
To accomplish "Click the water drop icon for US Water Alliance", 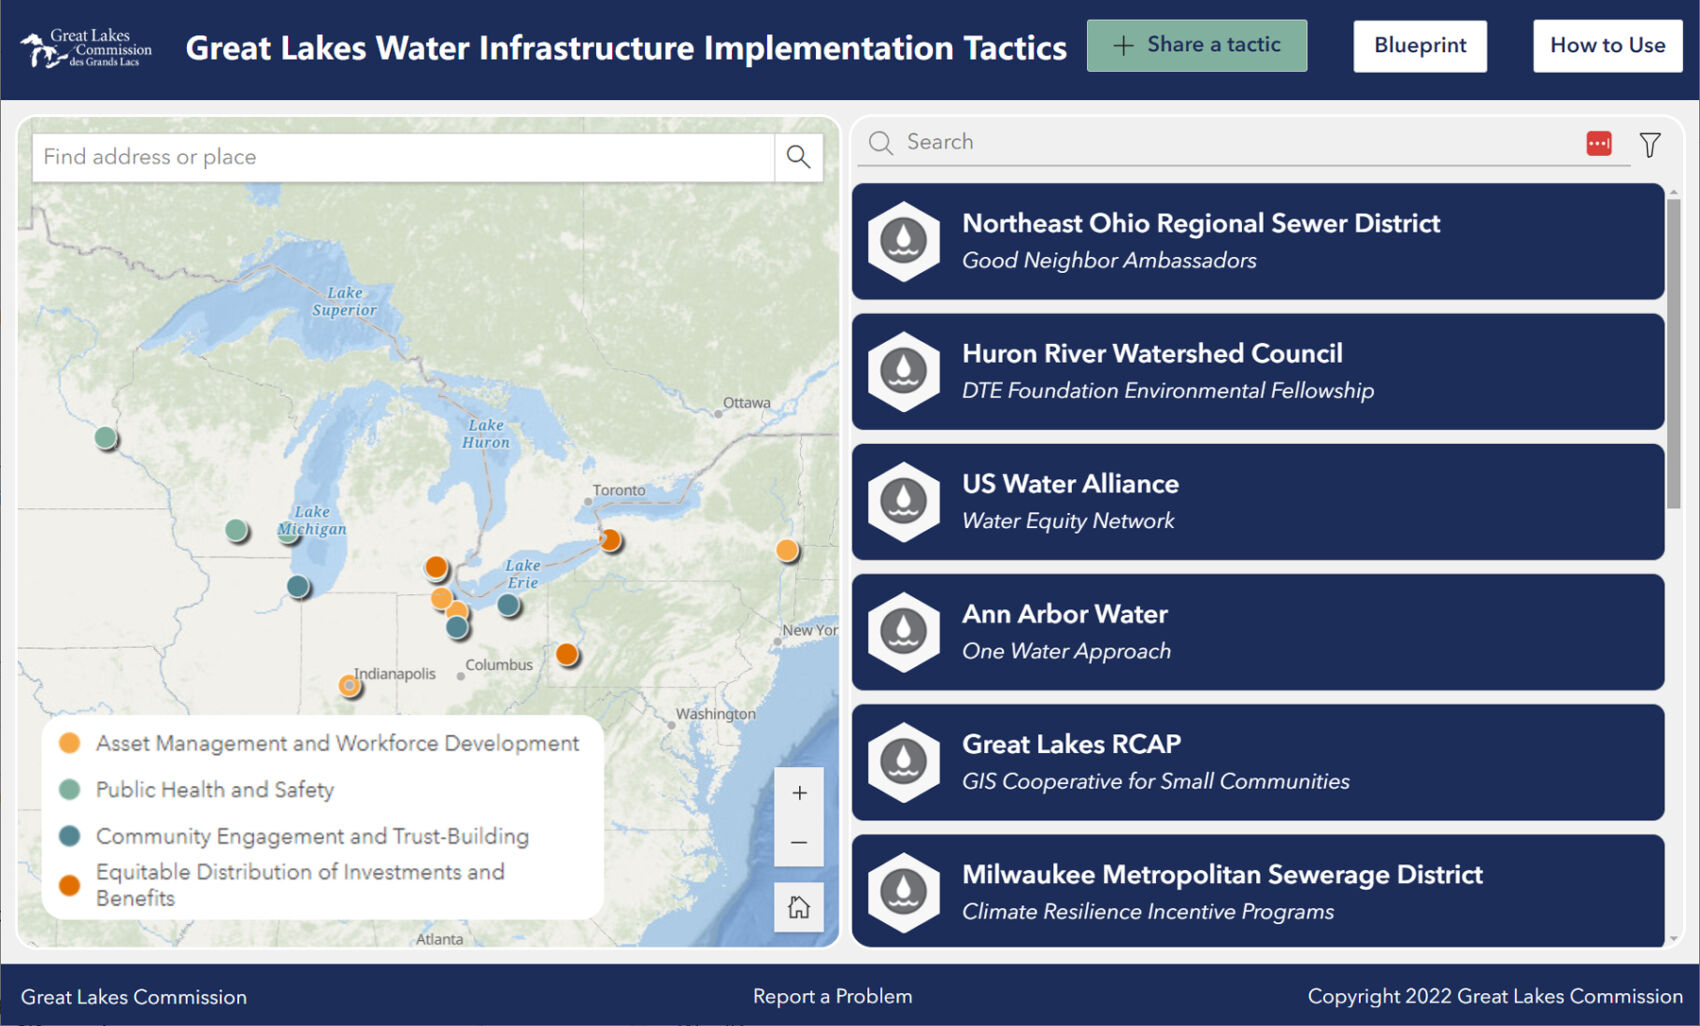I will tap(904, 502).
